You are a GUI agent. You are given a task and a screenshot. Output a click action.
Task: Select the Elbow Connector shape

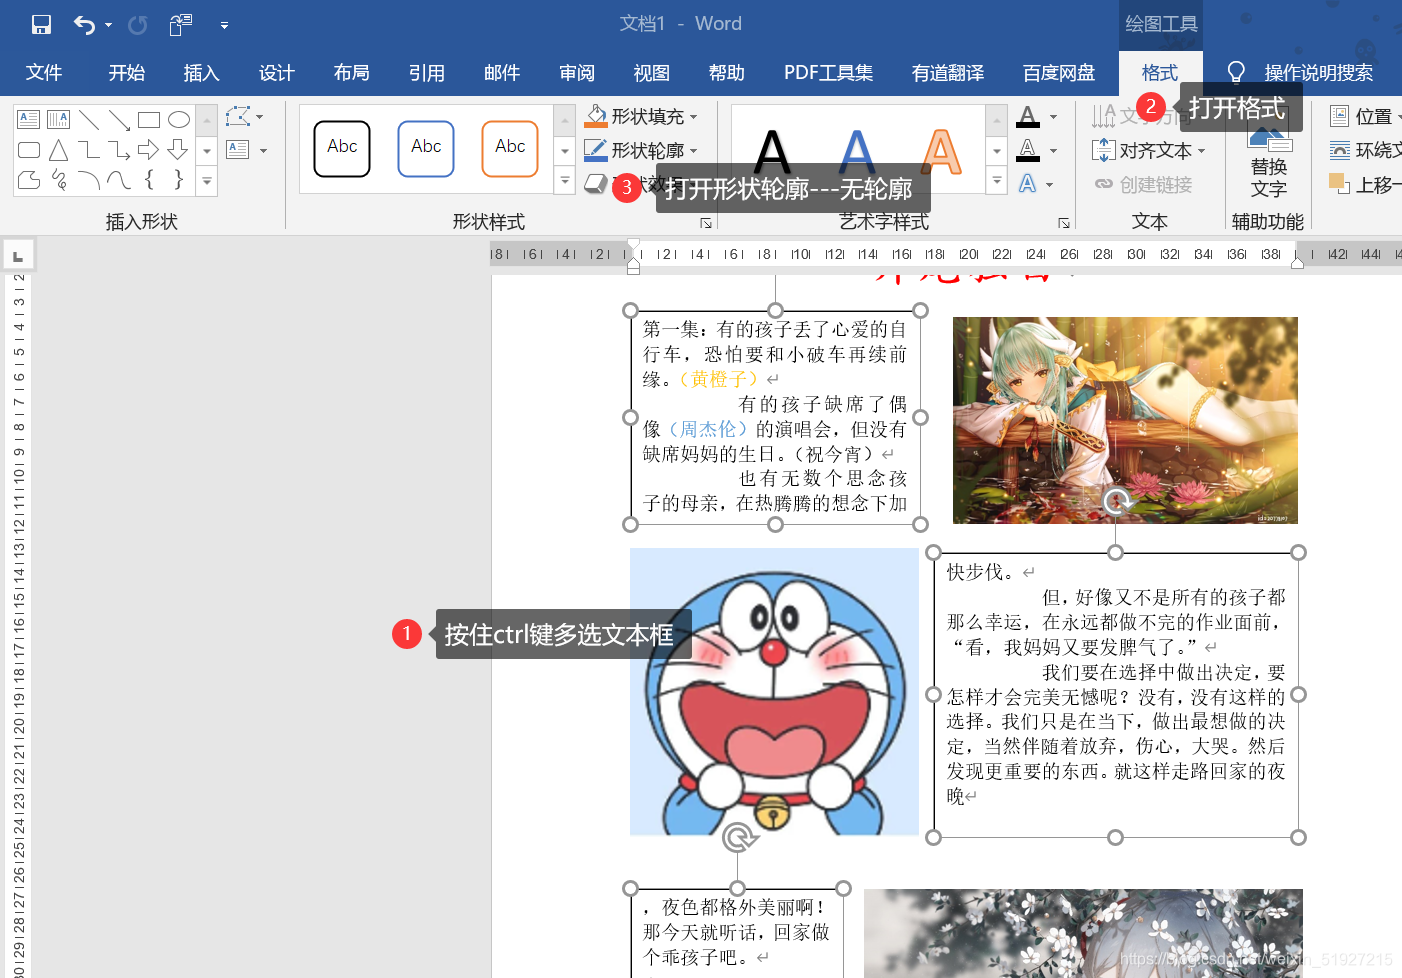(89, 150)
